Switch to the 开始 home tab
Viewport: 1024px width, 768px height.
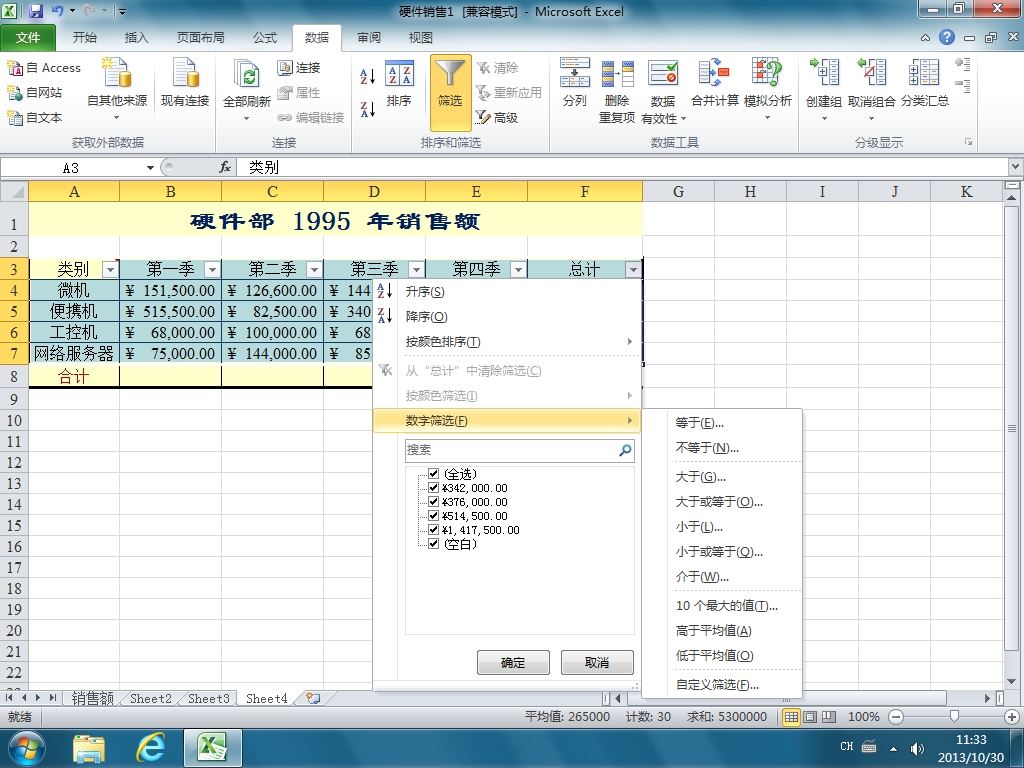[84, 38]
